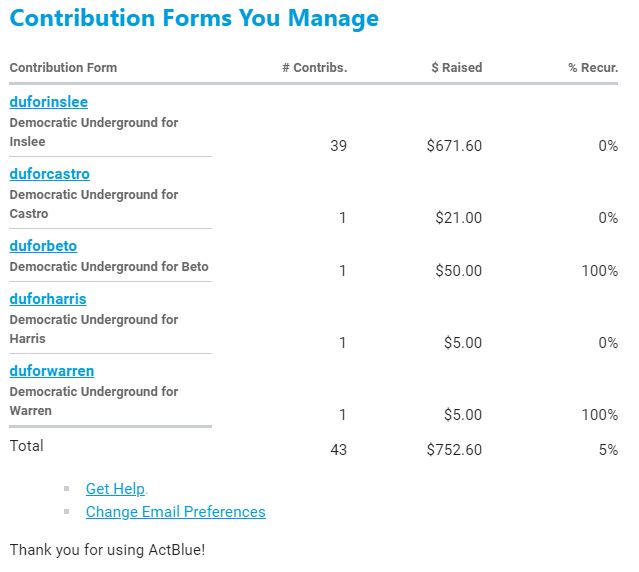
Task: Click the % Recur. column header
Action: [x=593, y=68]
